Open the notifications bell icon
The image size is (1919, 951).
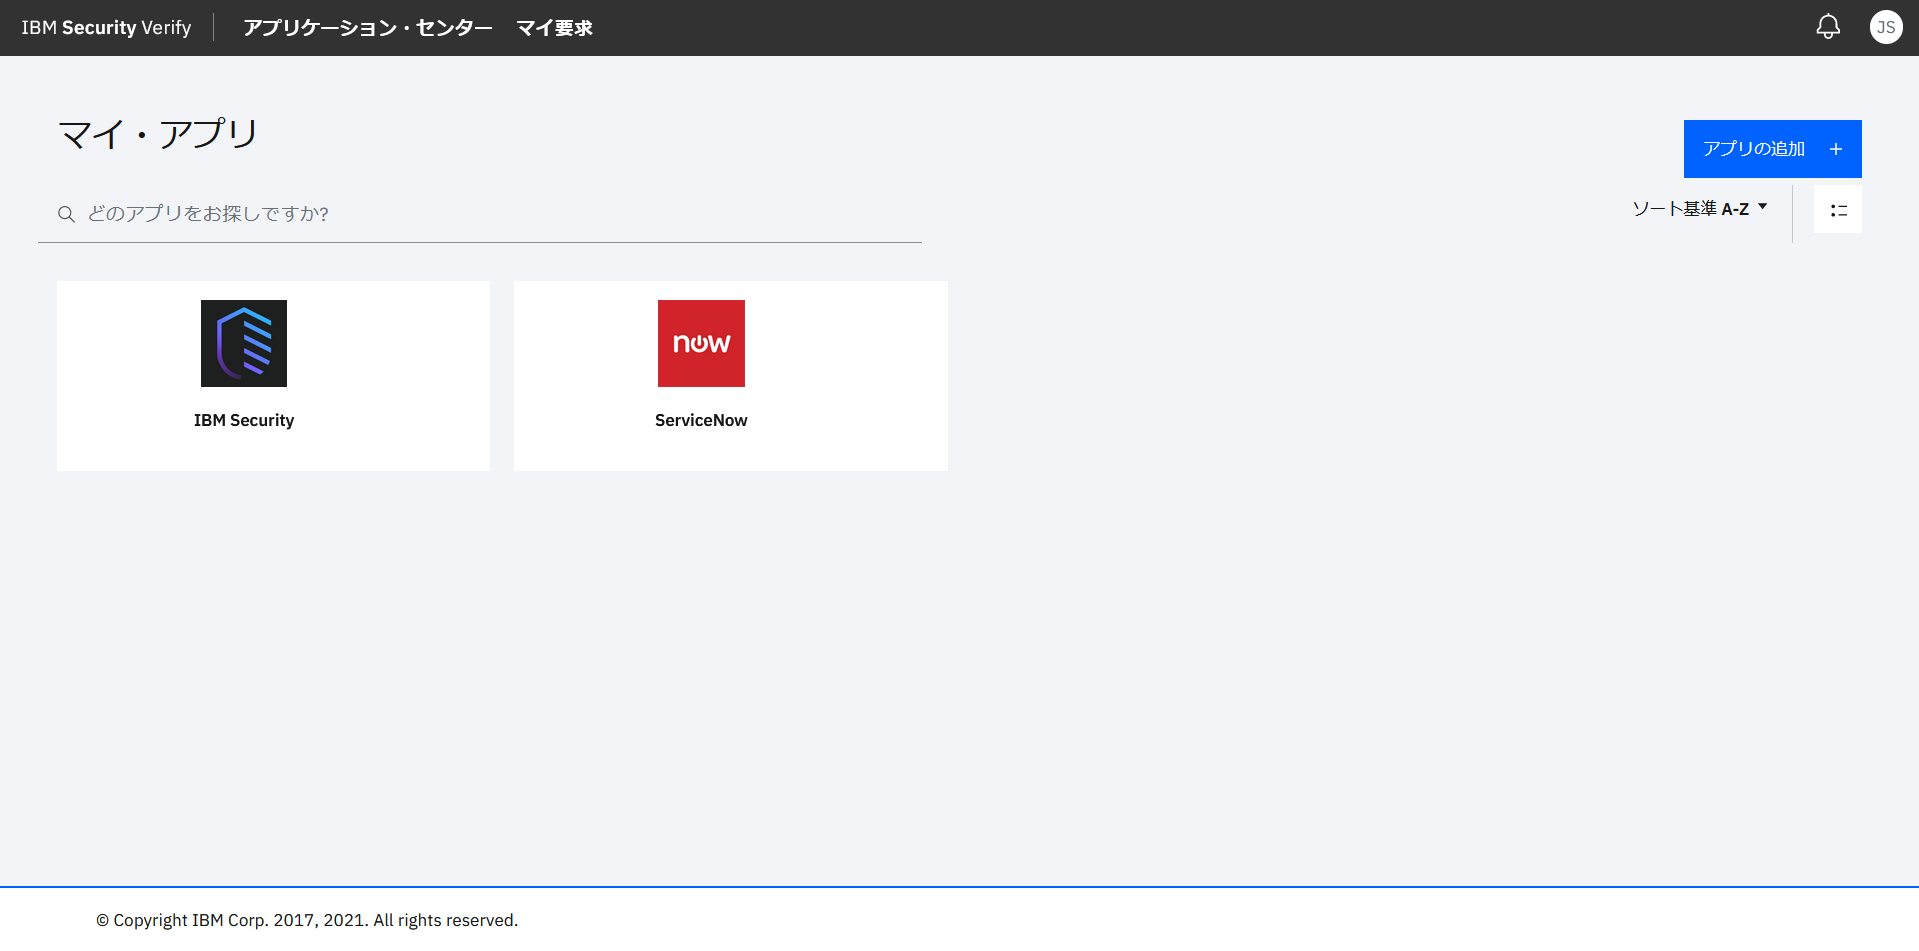coord(1828,27)
